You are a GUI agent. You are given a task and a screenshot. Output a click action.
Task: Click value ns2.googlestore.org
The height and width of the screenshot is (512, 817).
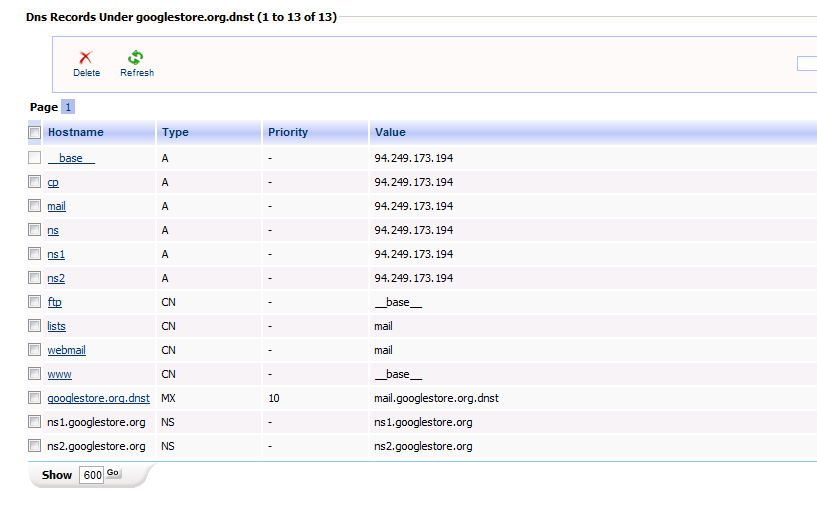[x=423, y=446]
